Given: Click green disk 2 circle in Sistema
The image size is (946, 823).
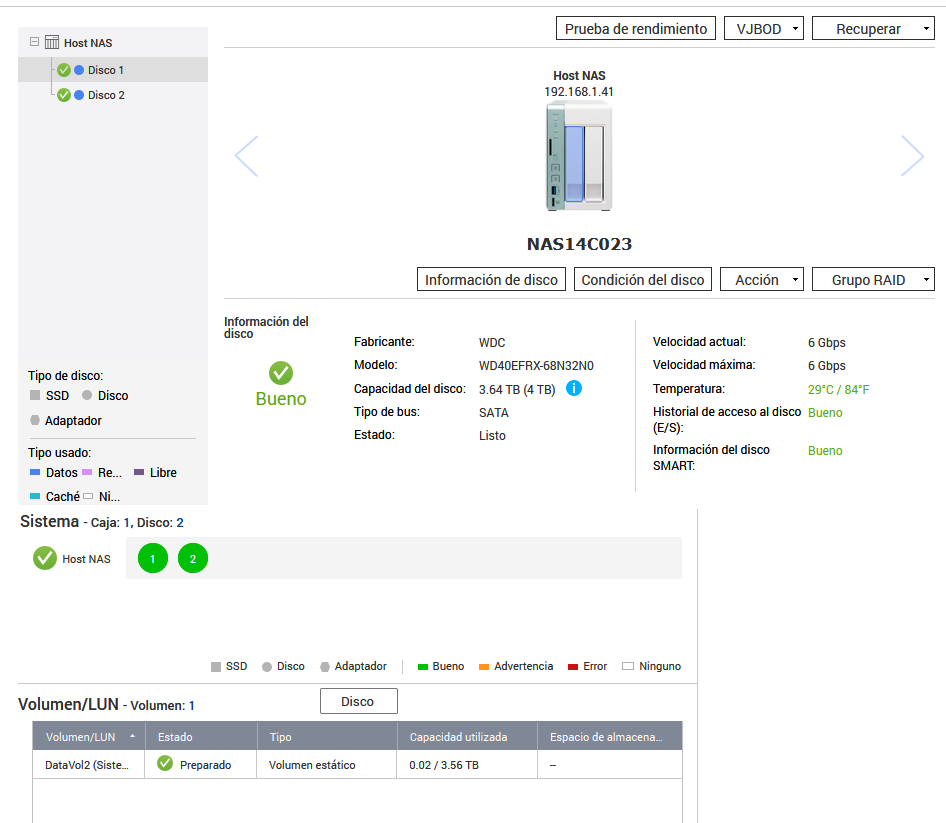Looking at the screenshot, I should (x=193, y=559).
